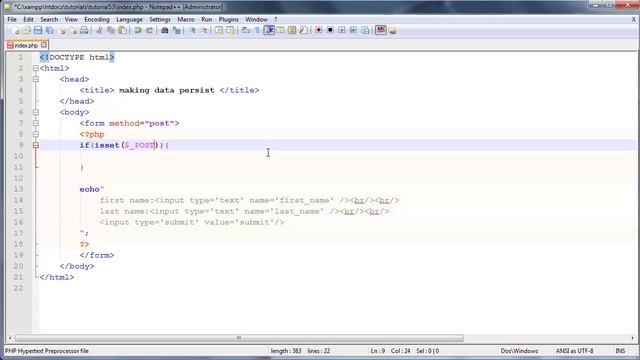The image size is (640, 360).
Task: Collapse the <body> fold on line 6
Action: [36, 112]
